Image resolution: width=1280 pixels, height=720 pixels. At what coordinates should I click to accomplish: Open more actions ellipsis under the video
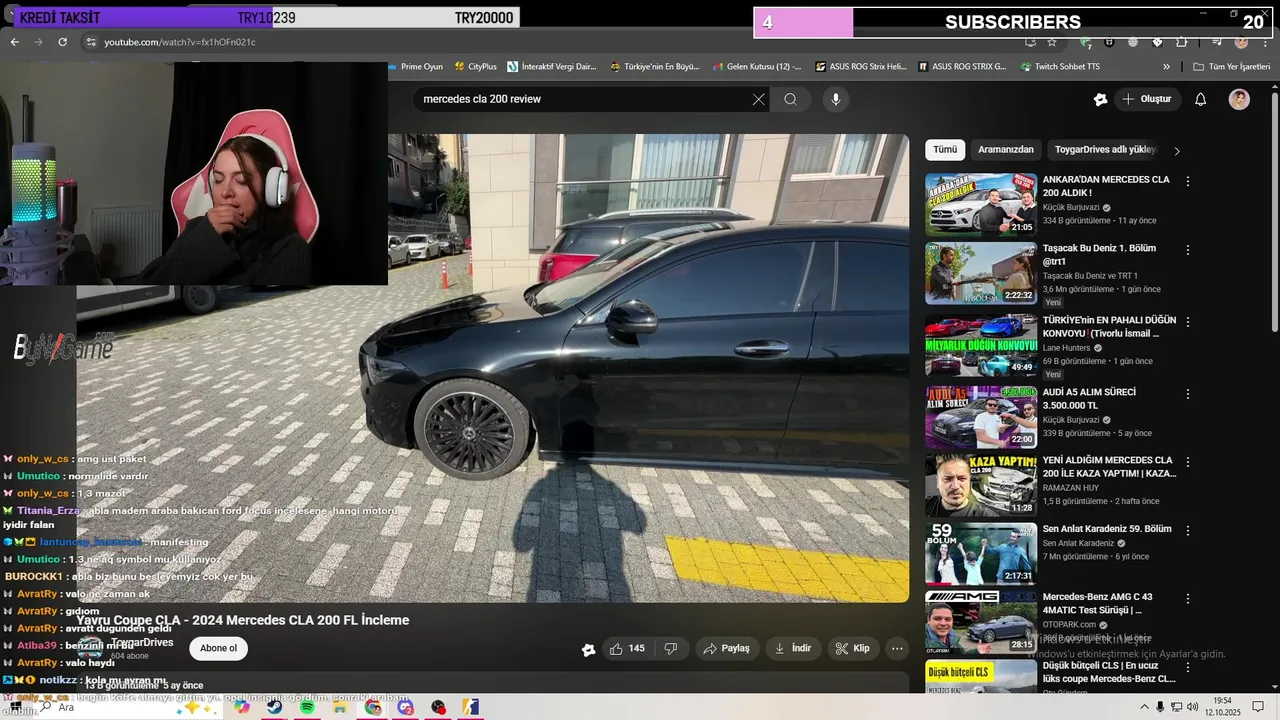(897, 648)
